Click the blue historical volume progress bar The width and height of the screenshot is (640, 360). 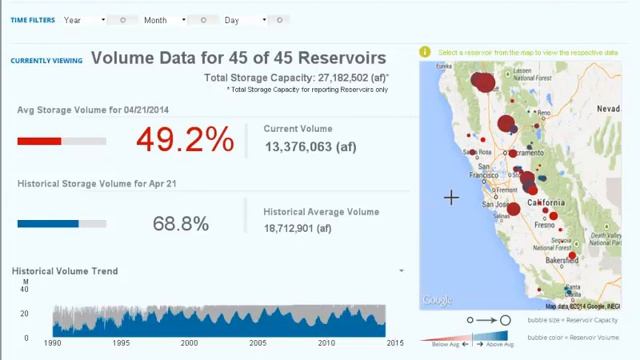pyautogui.click(x=62, y=224)
